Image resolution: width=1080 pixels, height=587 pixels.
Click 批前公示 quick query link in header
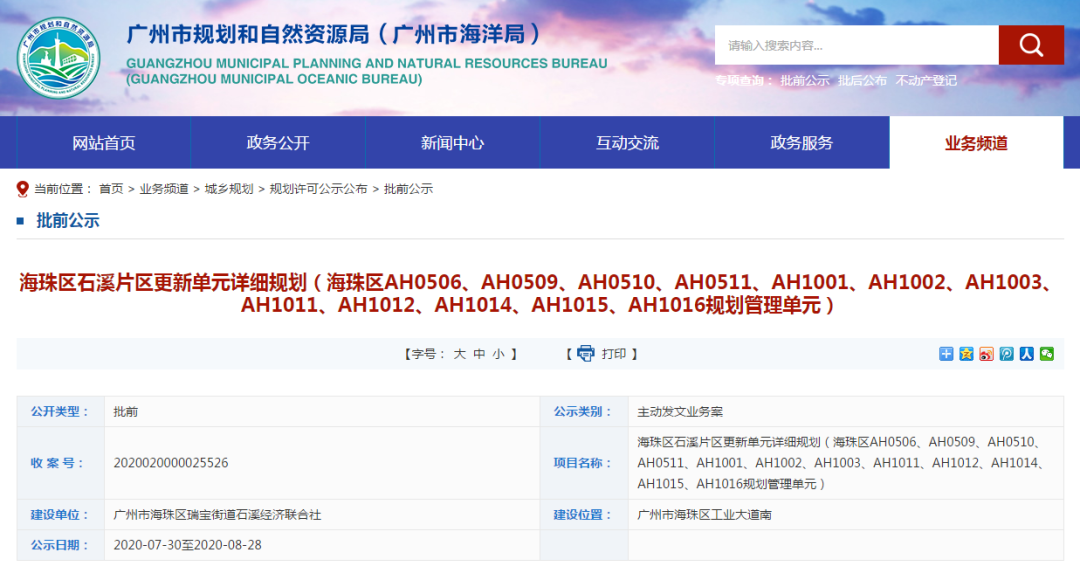click(805, 81)
